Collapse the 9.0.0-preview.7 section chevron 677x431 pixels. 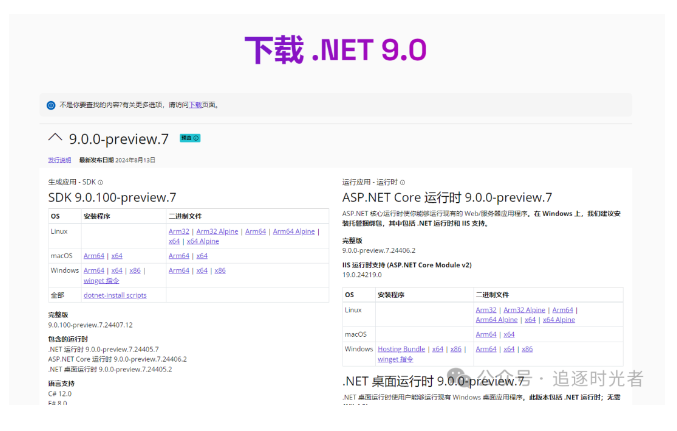pos(55,138)
